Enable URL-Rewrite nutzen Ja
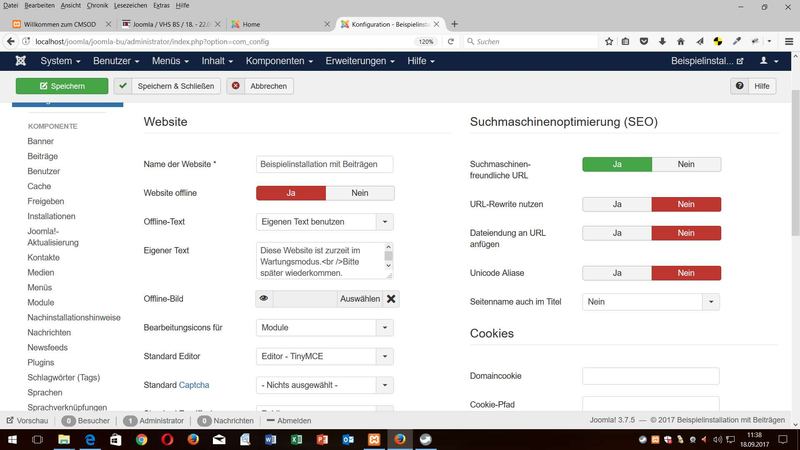This screenshot has height=450, width=800. 617,204
